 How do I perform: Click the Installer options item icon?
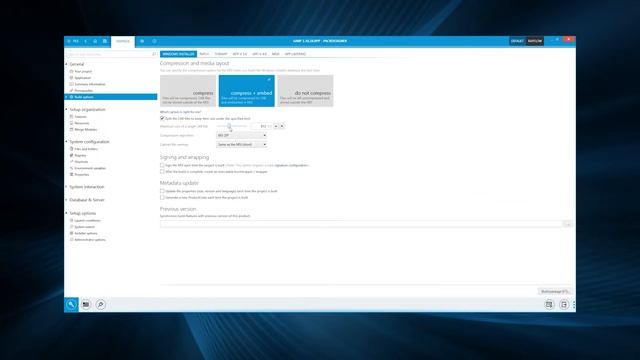(x=71, y=233)
